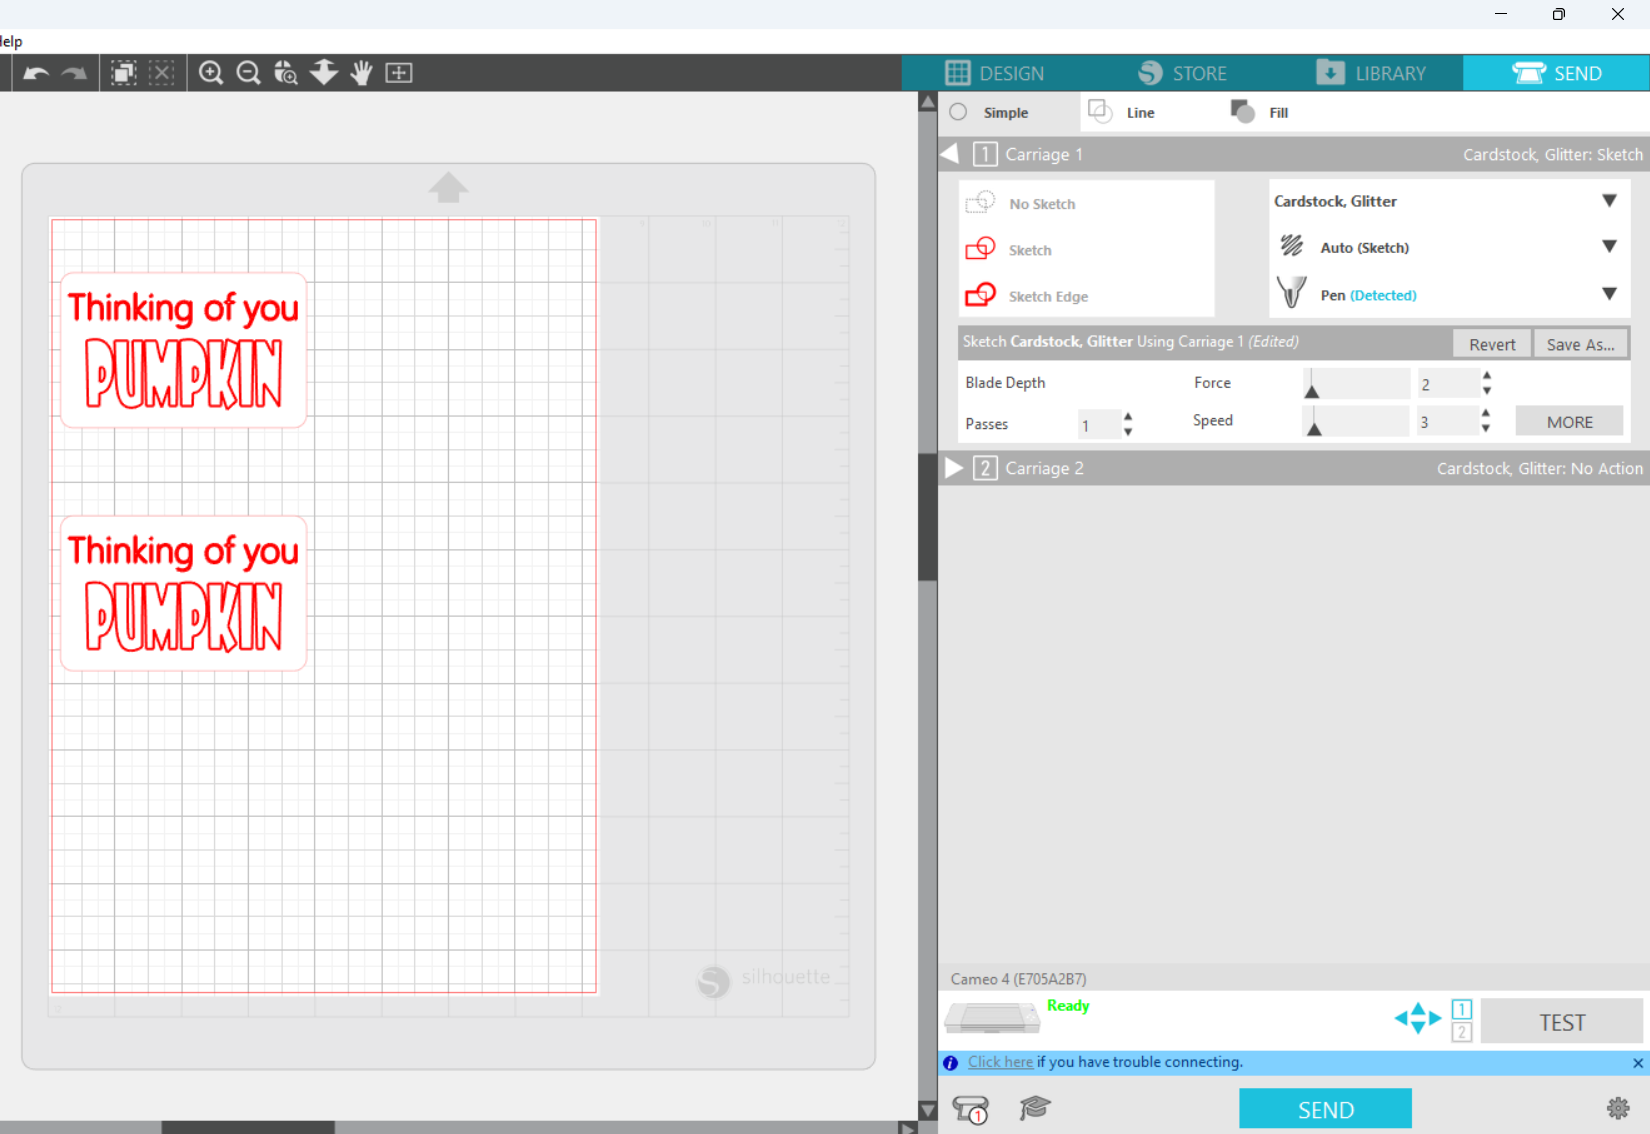Collapse the Carriage 1 section
1650x1134 pixels.
coord(950,154)
